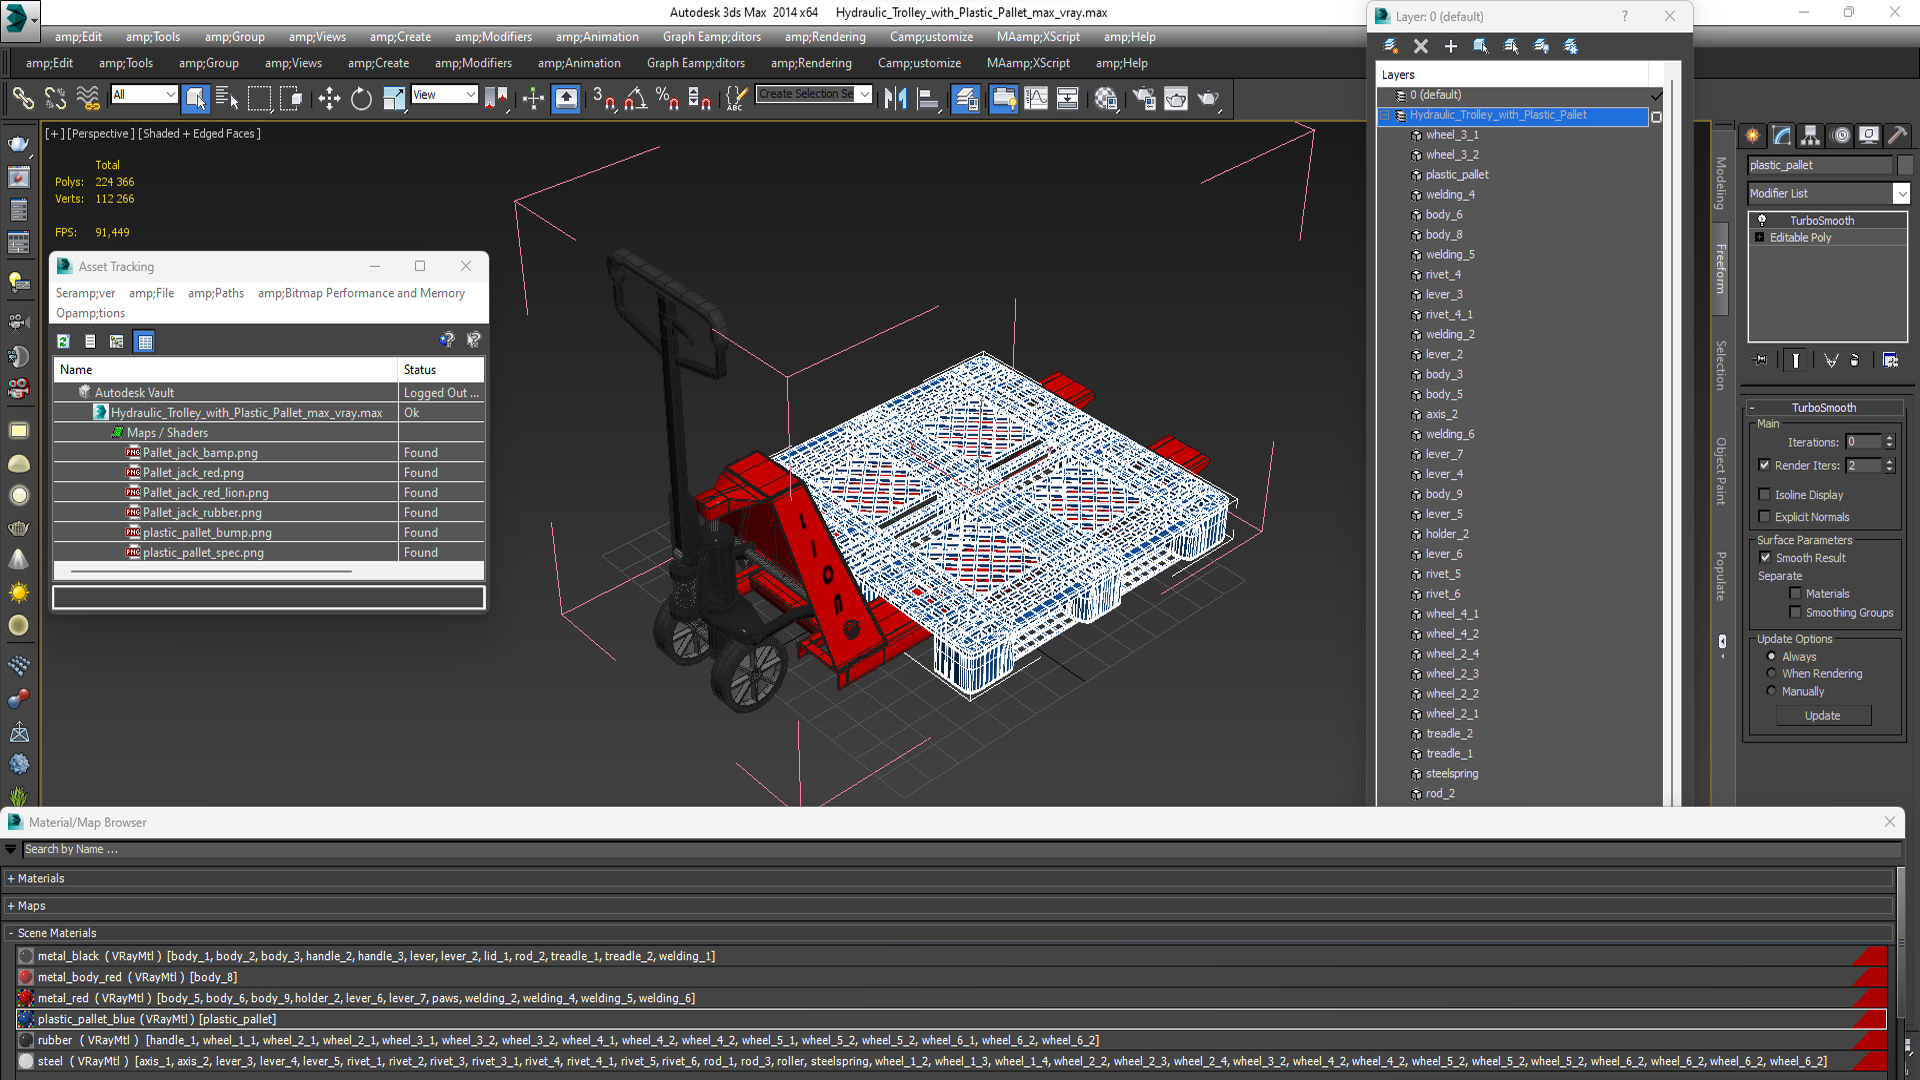Click Refresh icon in Asset Tracking
1920x1080 pixels.
click(63, 341)
